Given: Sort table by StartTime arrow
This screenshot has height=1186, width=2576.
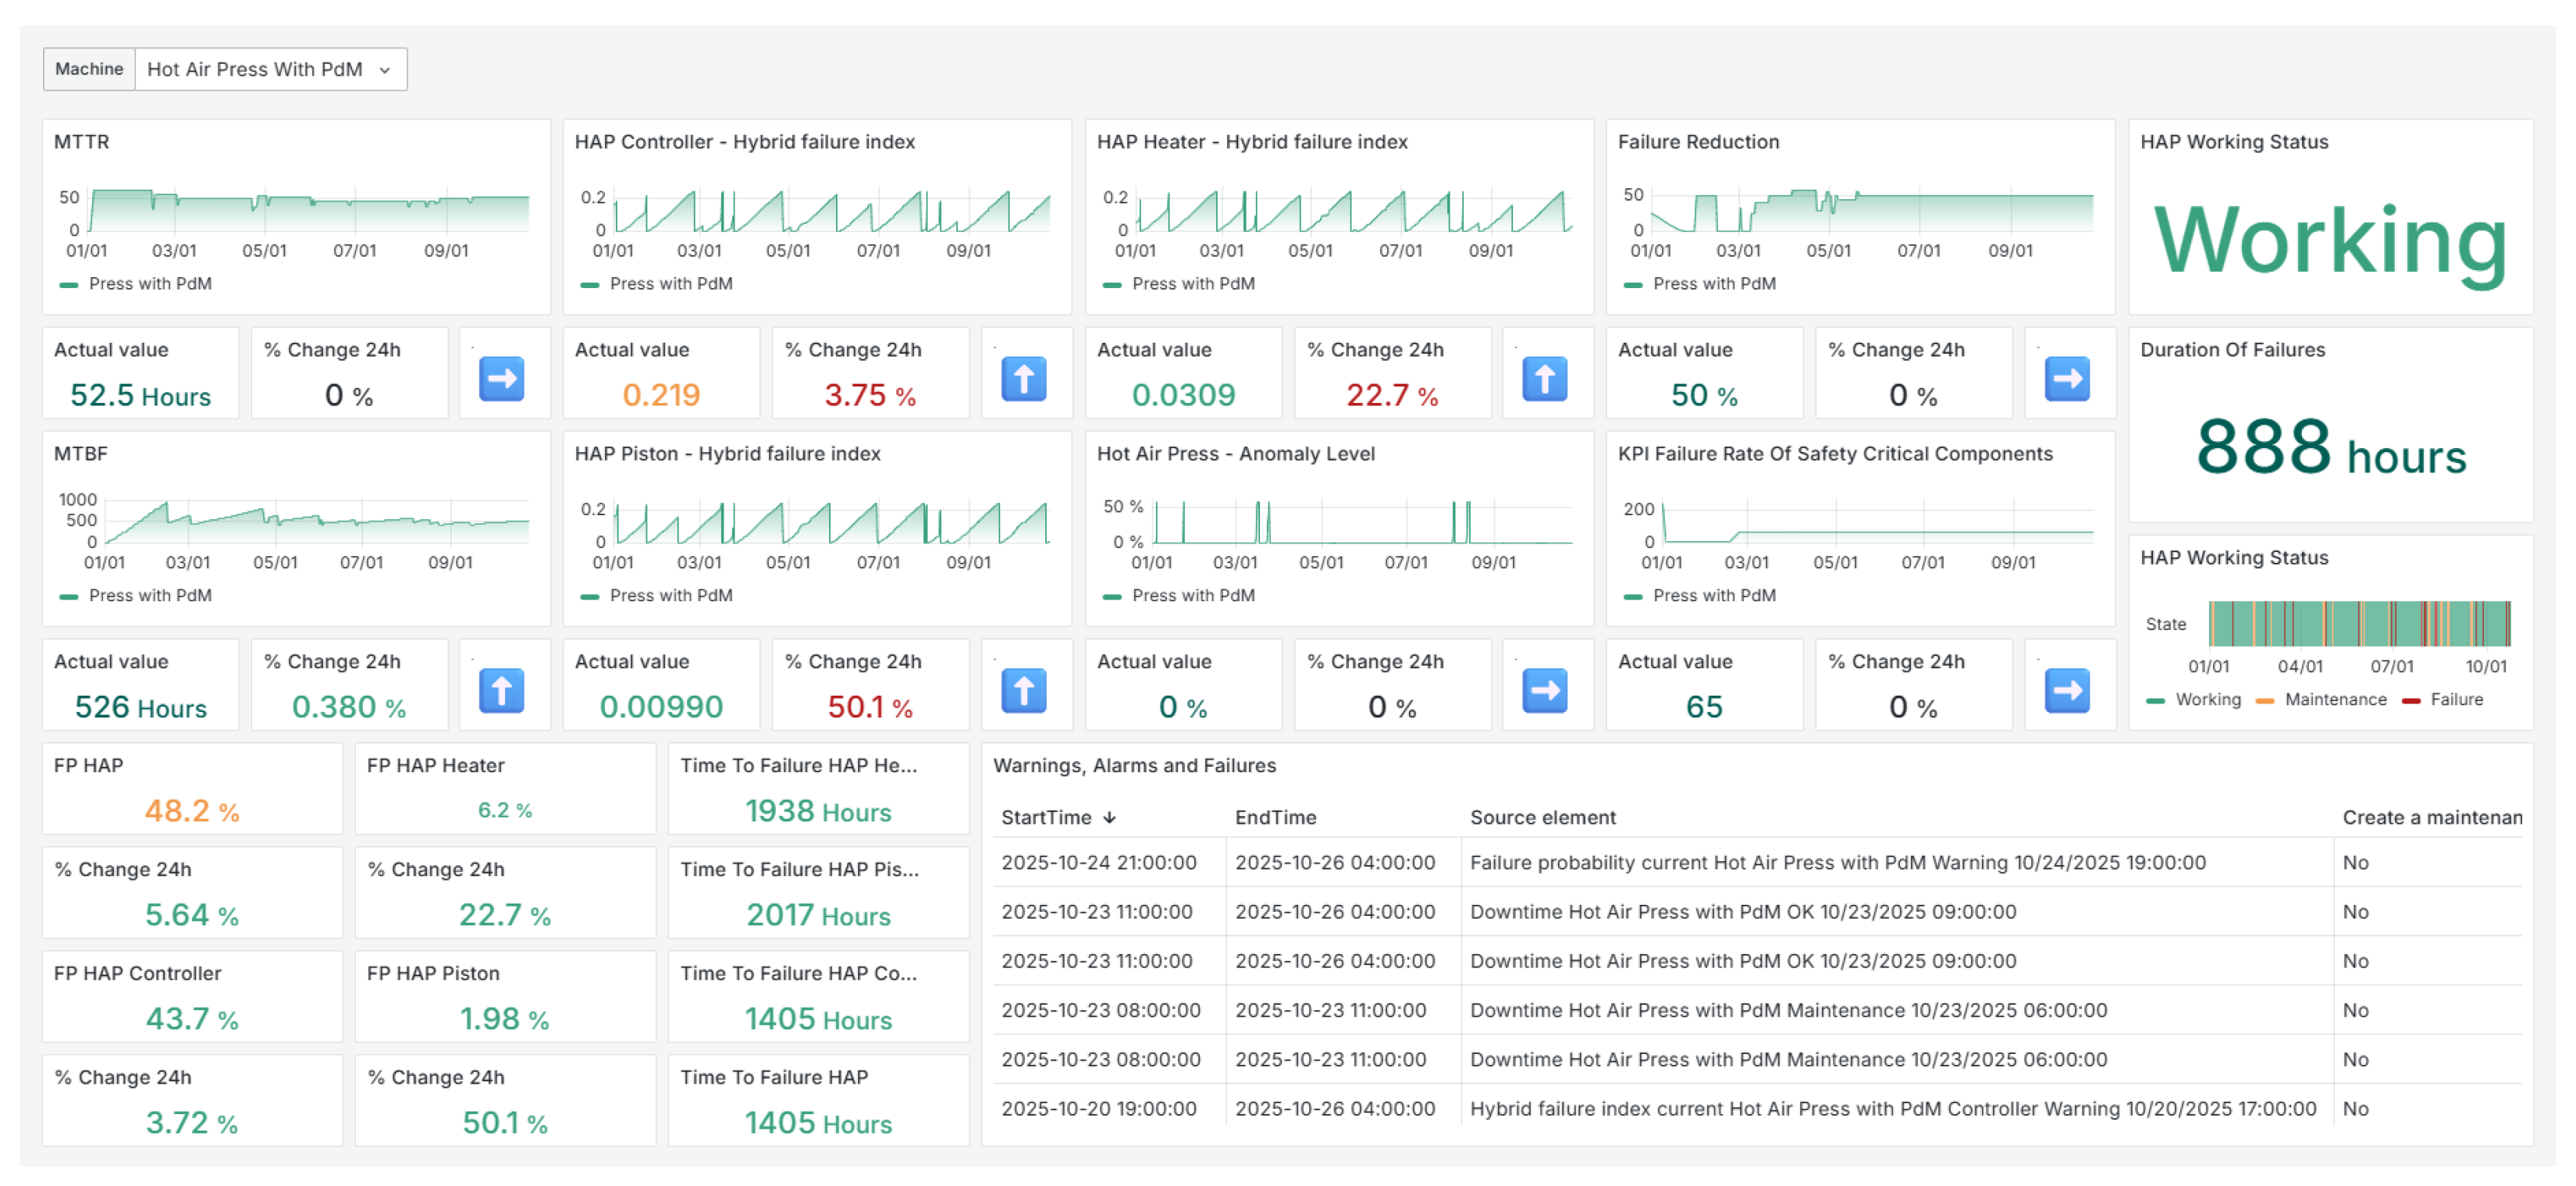Looking at the screenshot, I should (x=1109, y=818).
